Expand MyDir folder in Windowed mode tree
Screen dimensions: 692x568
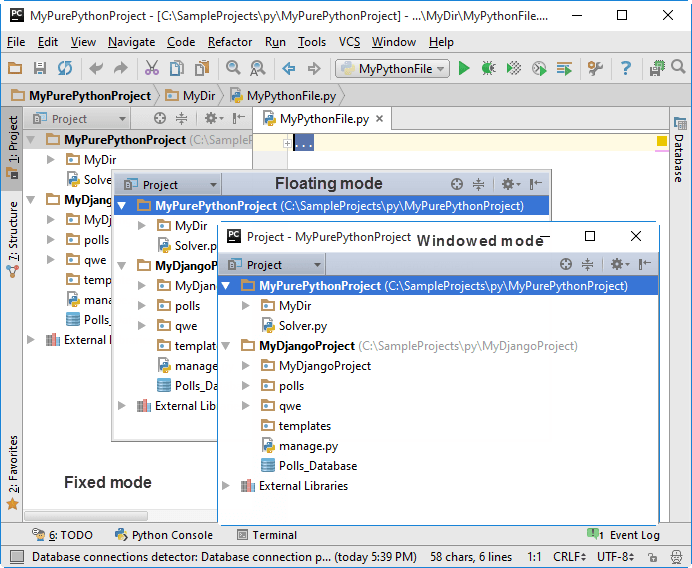(x=245, y=305)
